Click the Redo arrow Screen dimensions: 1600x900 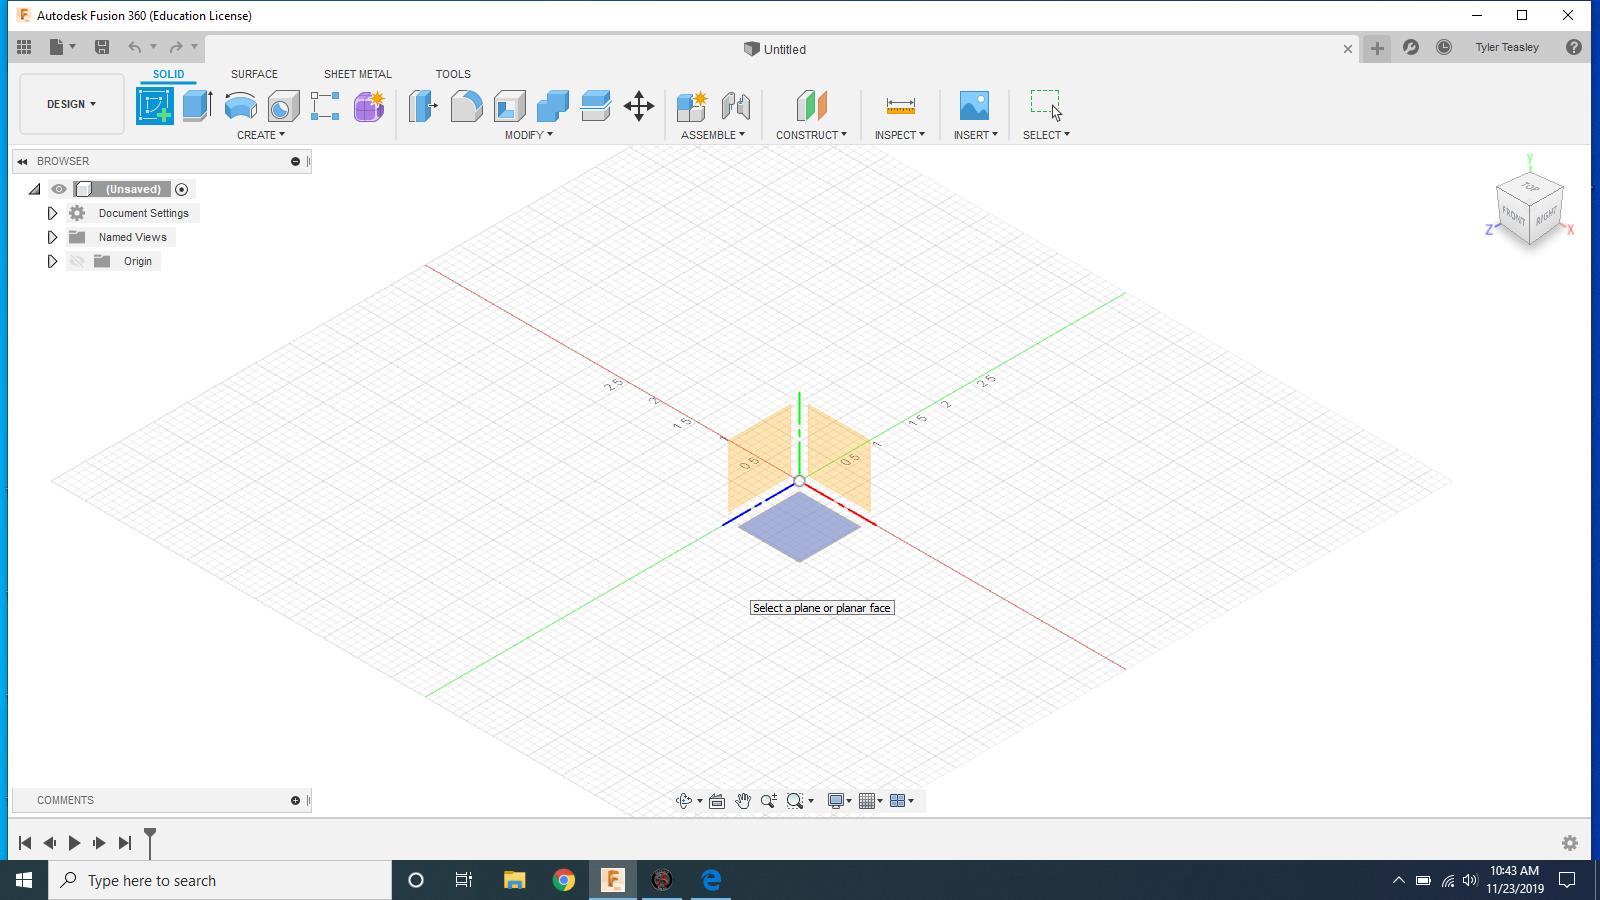click(176, 47)
